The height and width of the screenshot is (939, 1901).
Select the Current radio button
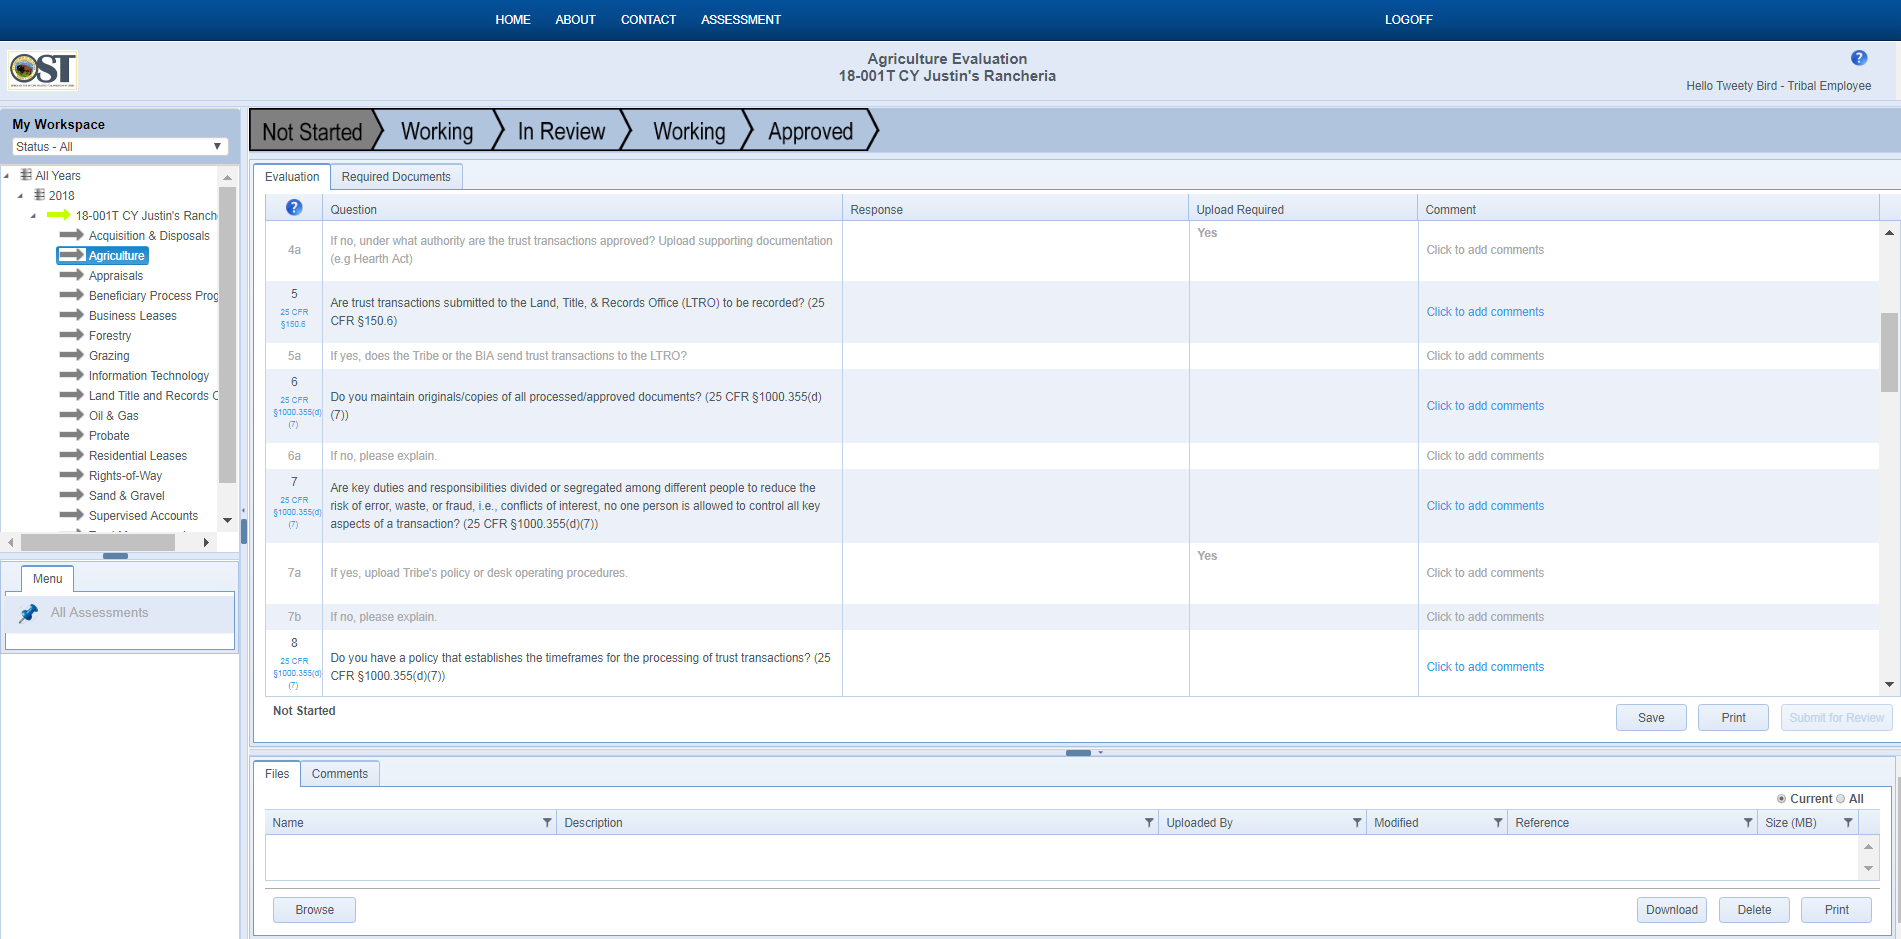[1781, 799]
